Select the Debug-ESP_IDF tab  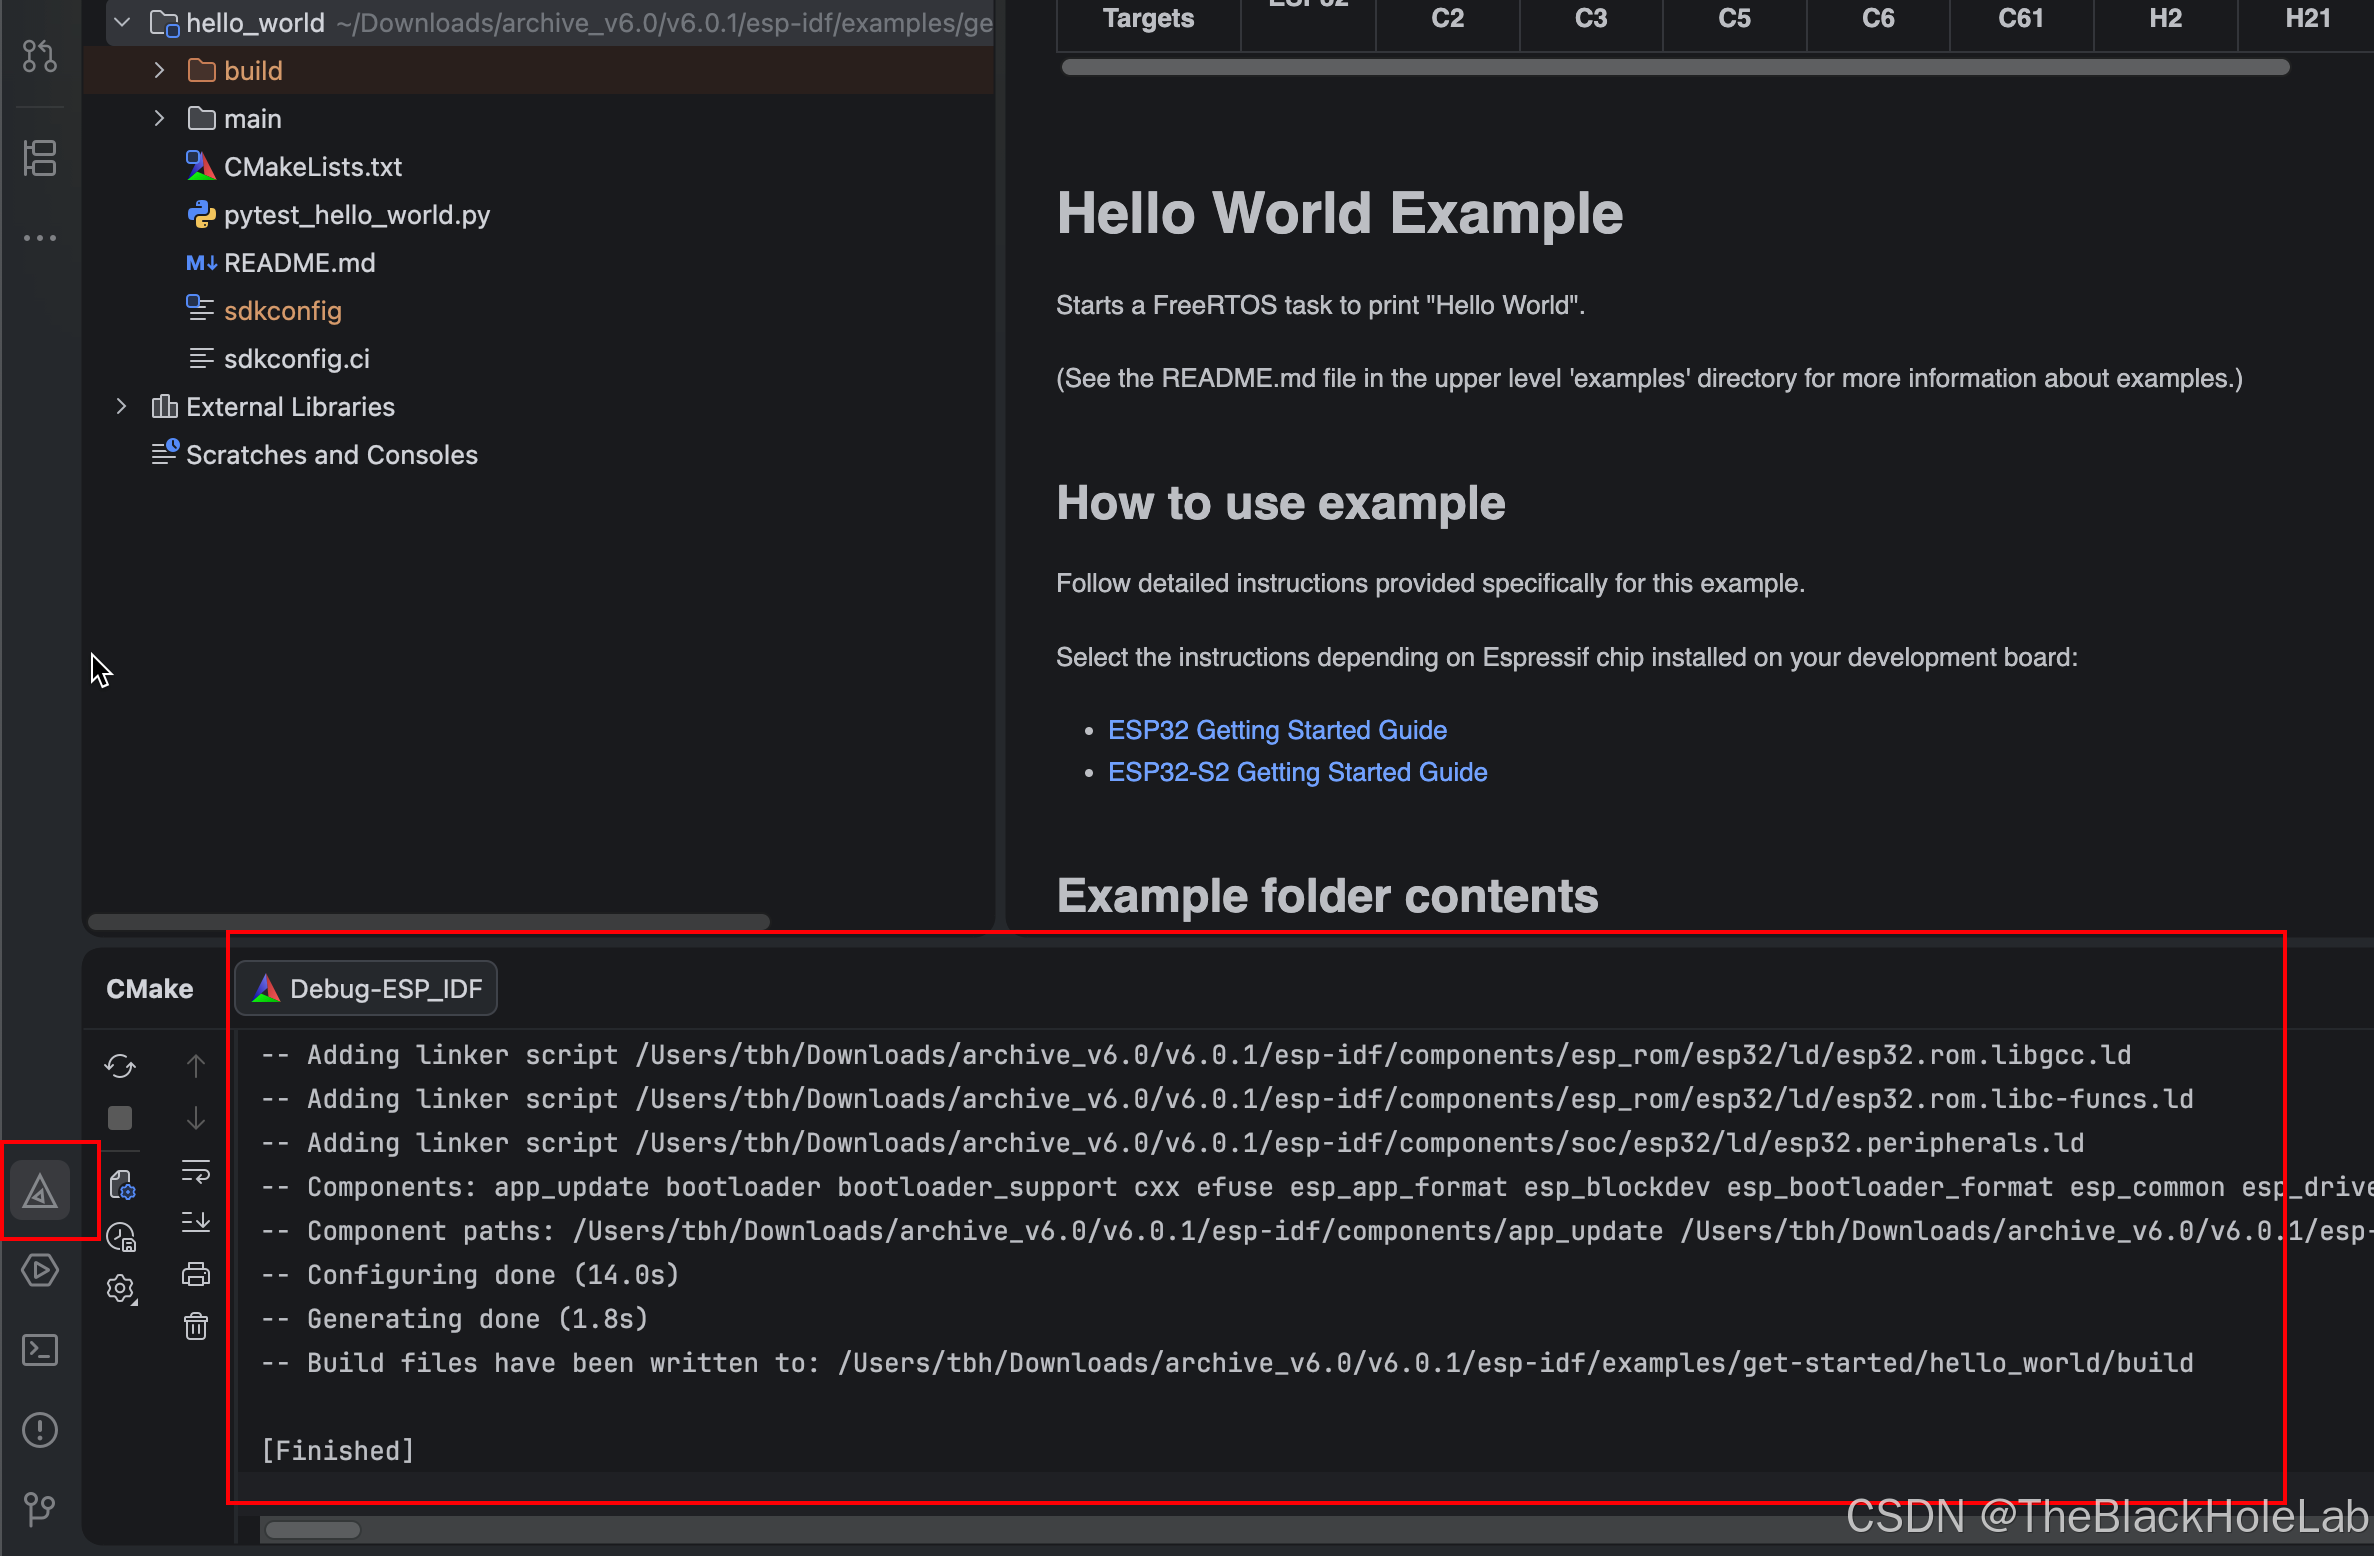pyautogui.click(x=366, y=988)
